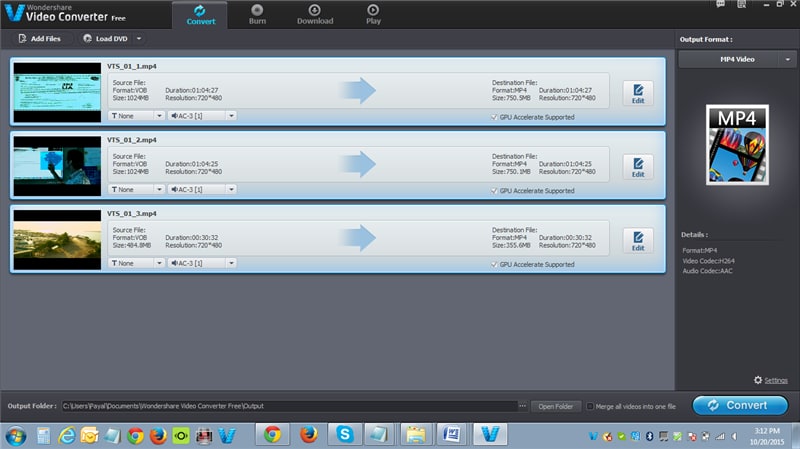Start conversion with the Convert button
This screenshot has width=800, height=449.
point(740,406)
